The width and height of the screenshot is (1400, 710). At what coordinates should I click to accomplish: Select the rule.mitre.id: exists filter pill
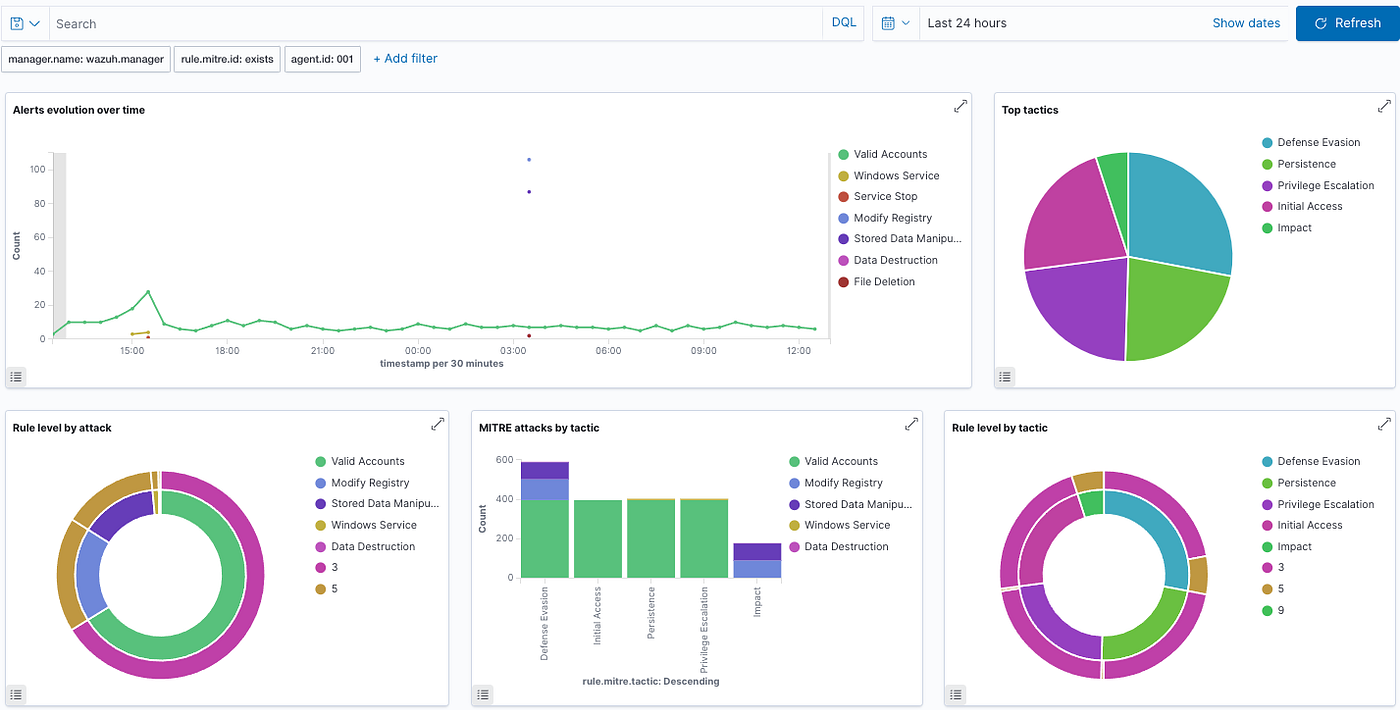tap(227, 59)
